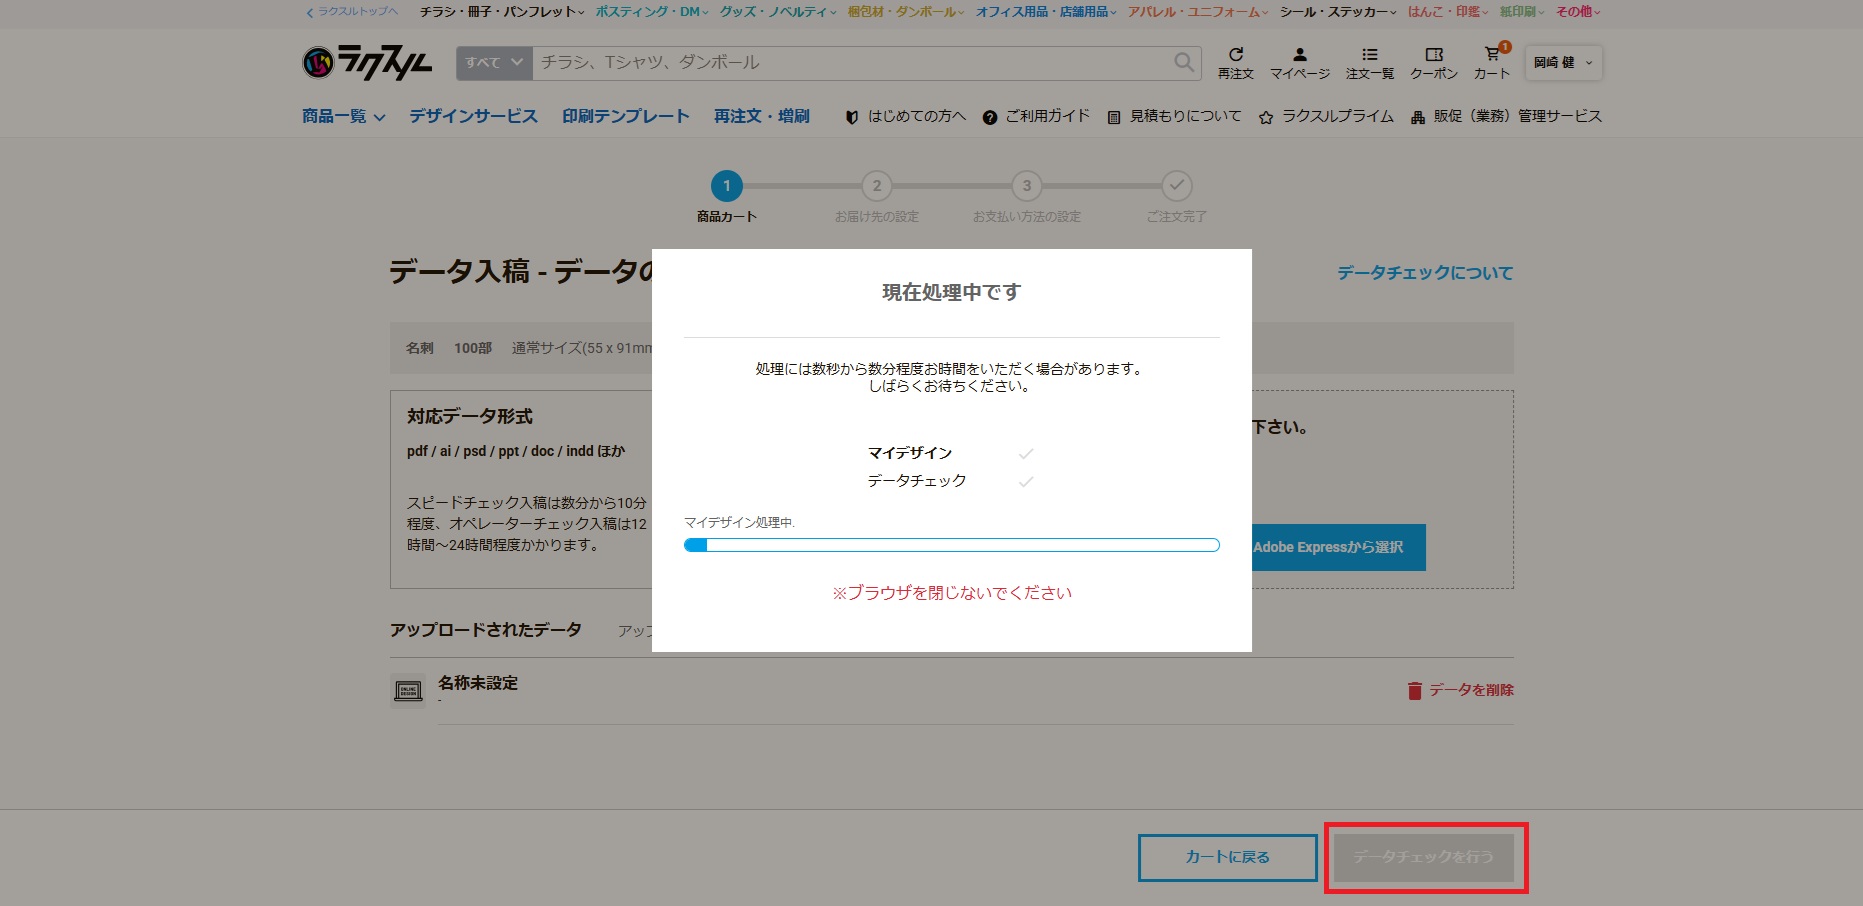Click step 3 お支払い方法の設定 circle
1863x906 pixels.
[x=1027, y=186]
